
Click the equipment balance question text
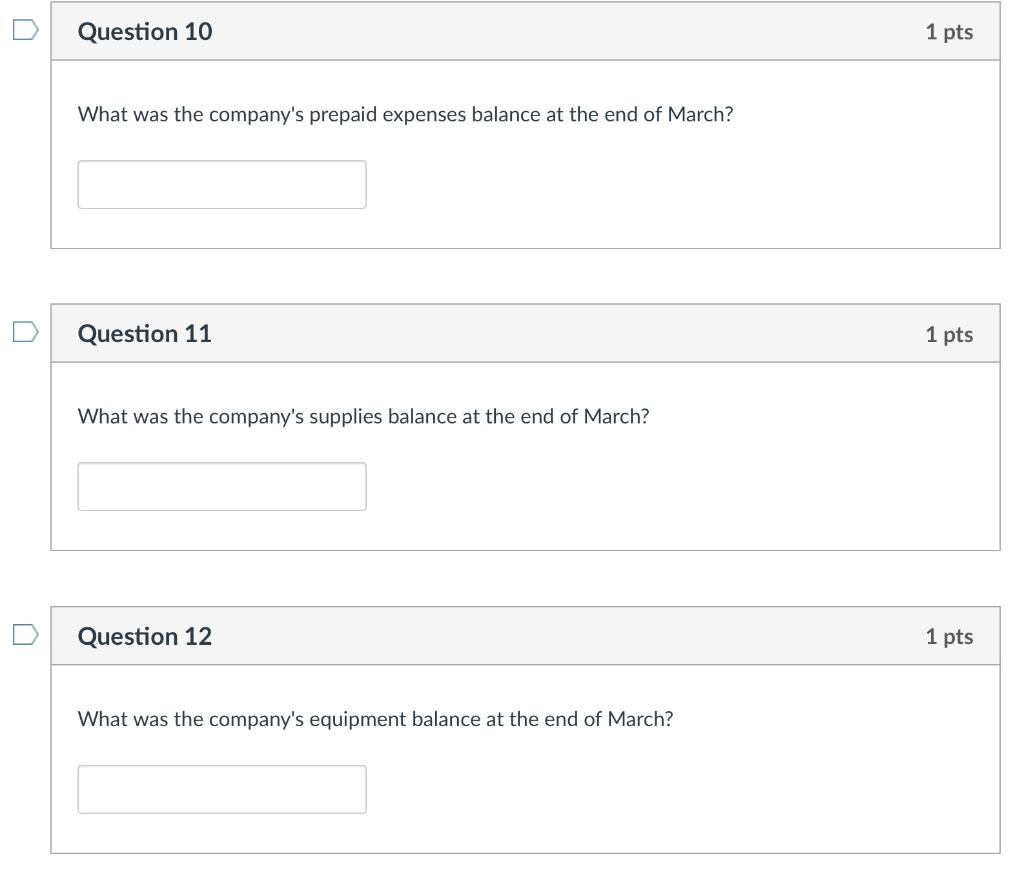(x=375, y=720)
